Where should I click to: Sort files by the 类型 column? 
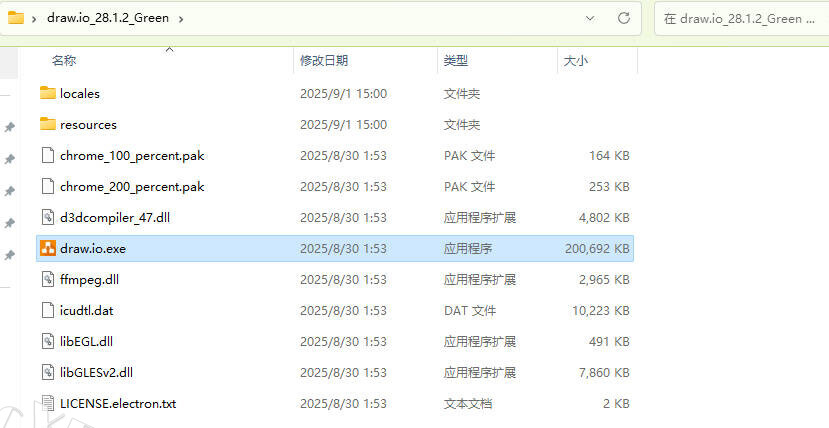pos(456,61)
